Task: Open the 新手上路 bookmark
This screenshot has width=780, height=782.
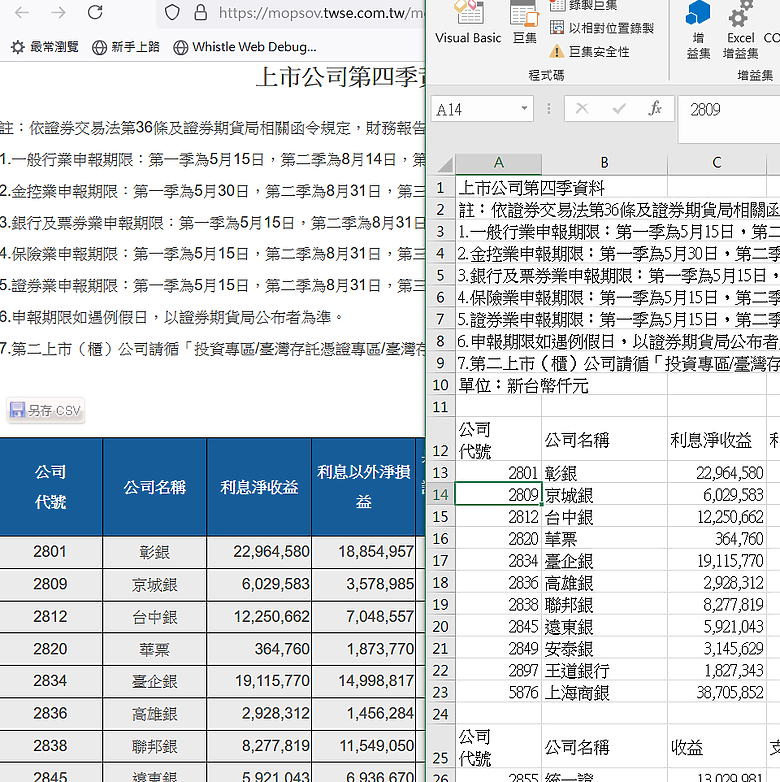Action: [126, 47]
